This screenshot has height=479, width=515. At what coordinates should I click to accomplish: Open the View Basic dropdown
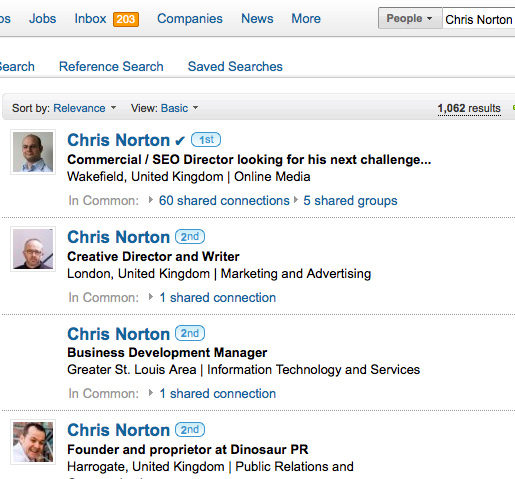[179, 108]
